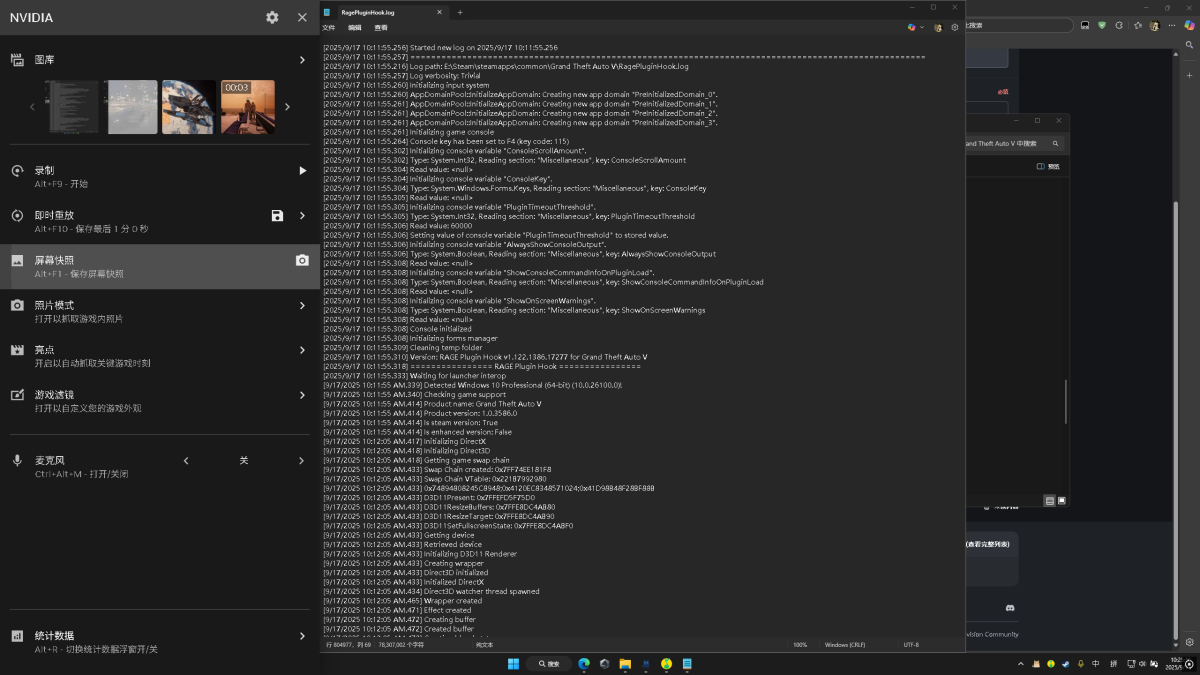Expand the 即时重放 instant replay options
Image resolution: width=1200 pixels, height=675 pixels.
coord(302,216)
